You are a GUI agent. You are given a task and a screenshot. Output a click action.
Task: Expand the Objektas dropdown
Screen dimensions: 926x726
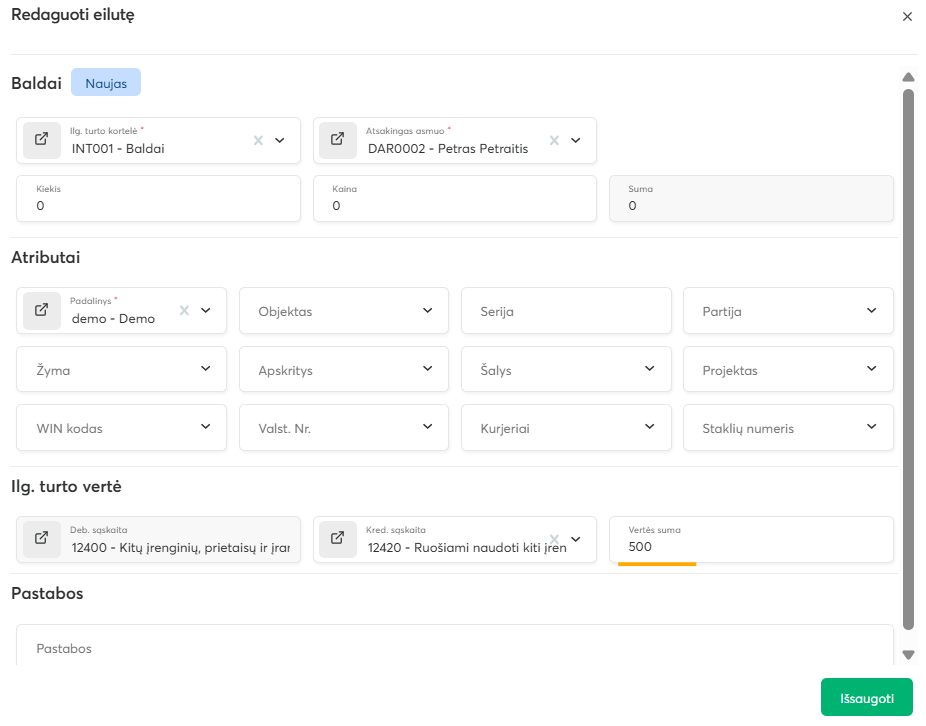coord(428,311)
